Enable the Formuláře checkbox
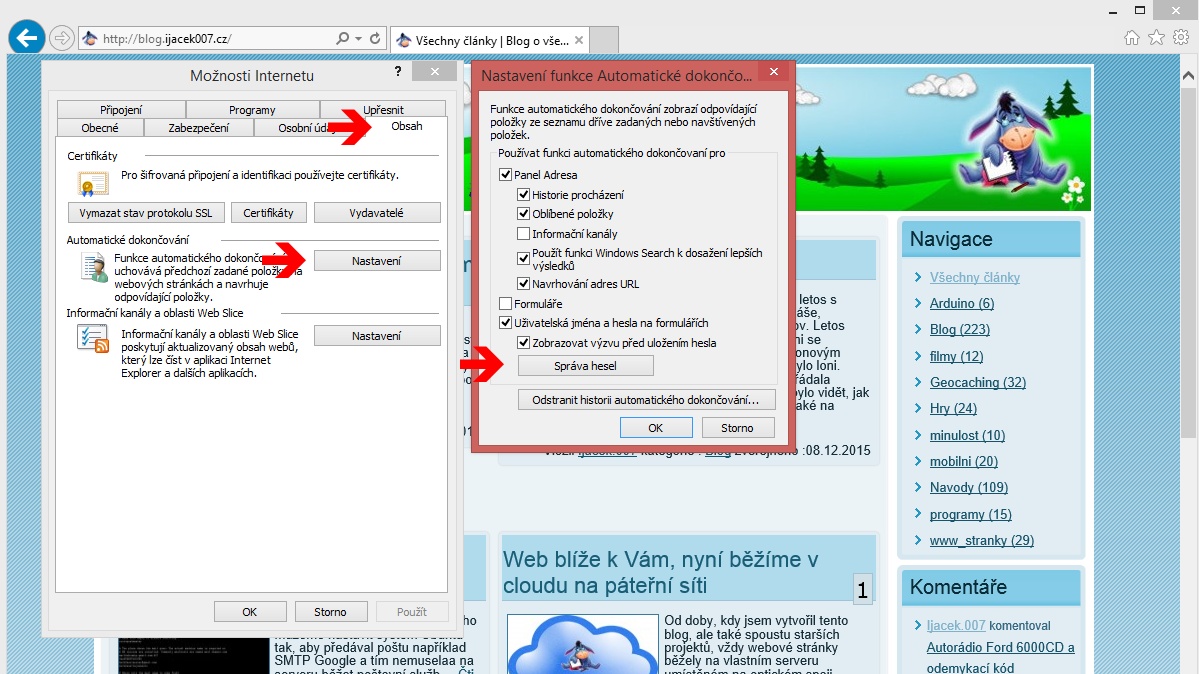1199x674 pixels. click(505, 304)
